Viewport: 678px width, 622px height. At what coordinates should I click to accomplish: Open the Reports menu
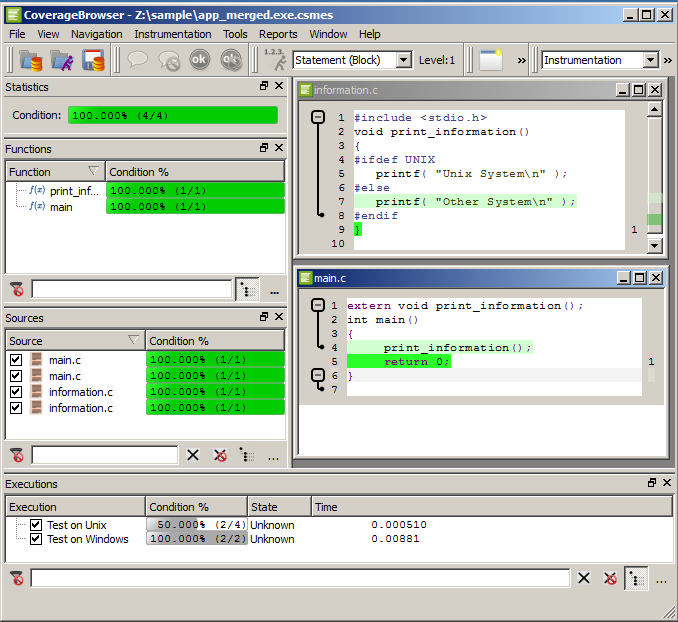click(x=278, y=34)
